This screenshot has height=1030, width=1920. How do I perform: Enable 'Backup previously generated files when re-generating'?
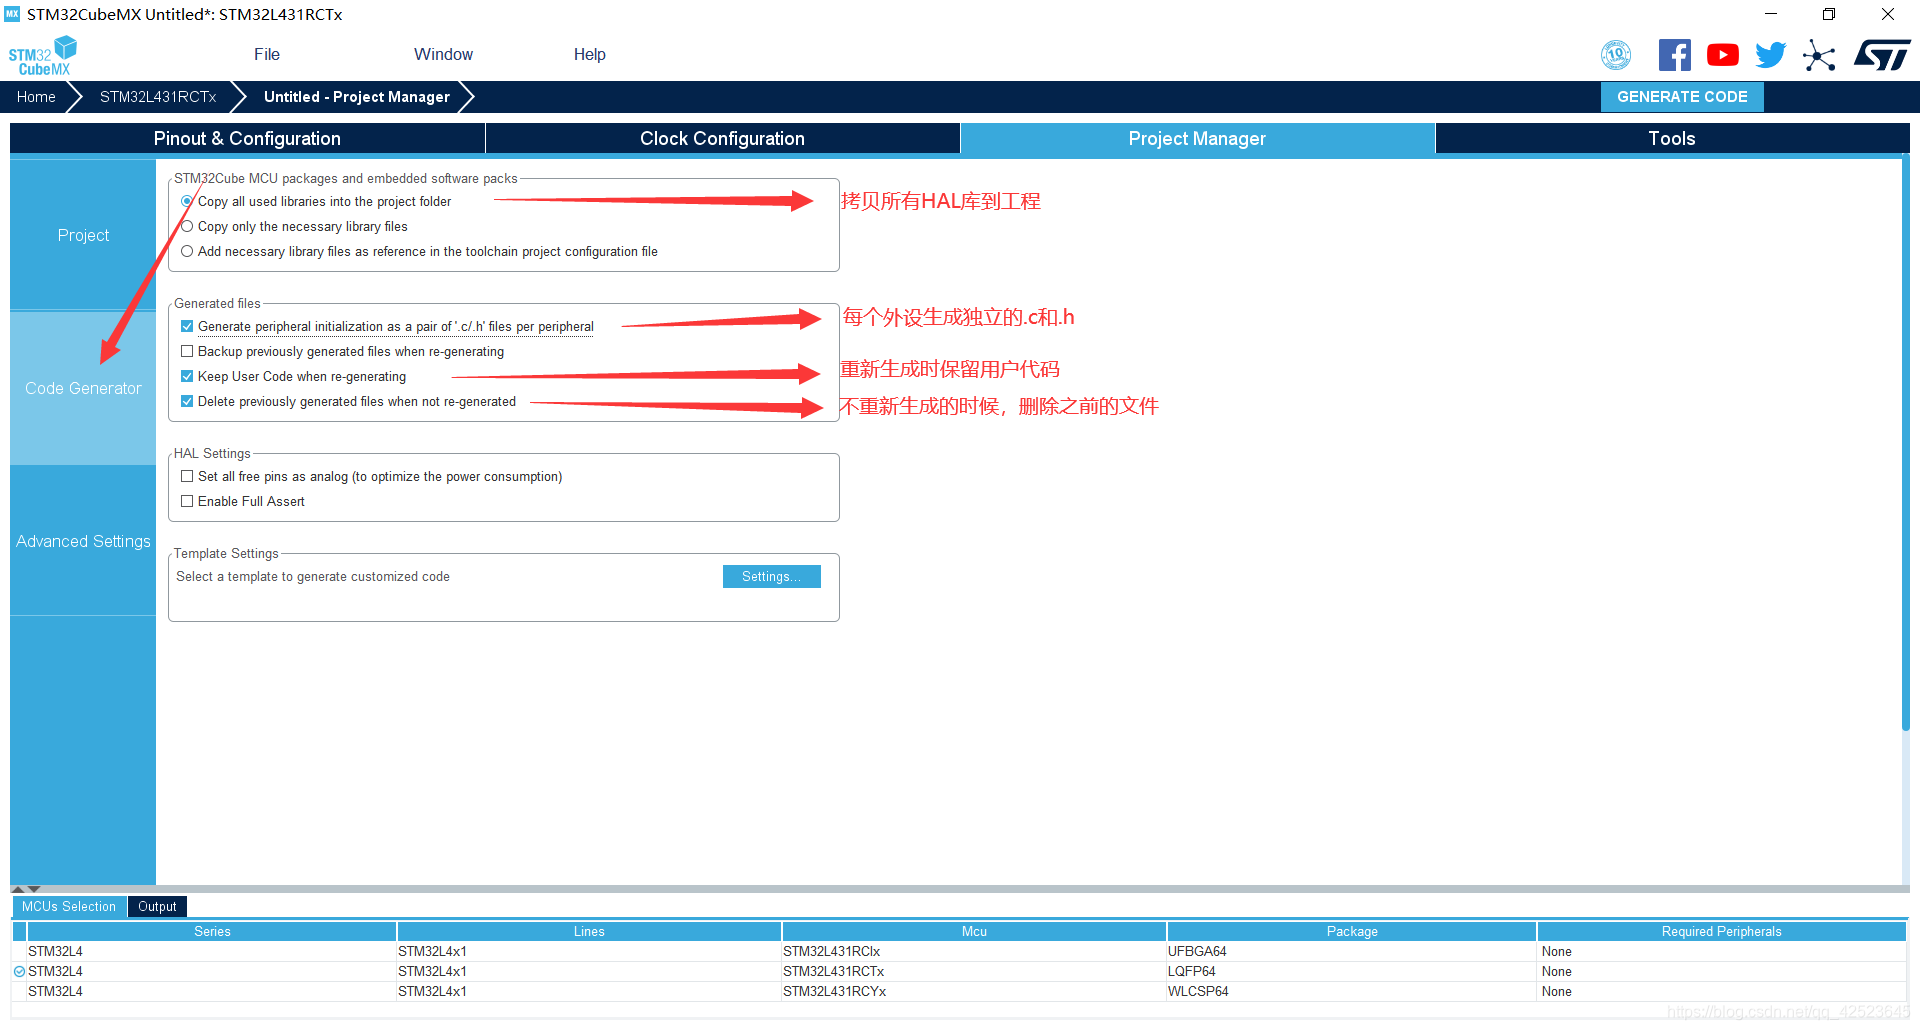(x=187, y=351)
